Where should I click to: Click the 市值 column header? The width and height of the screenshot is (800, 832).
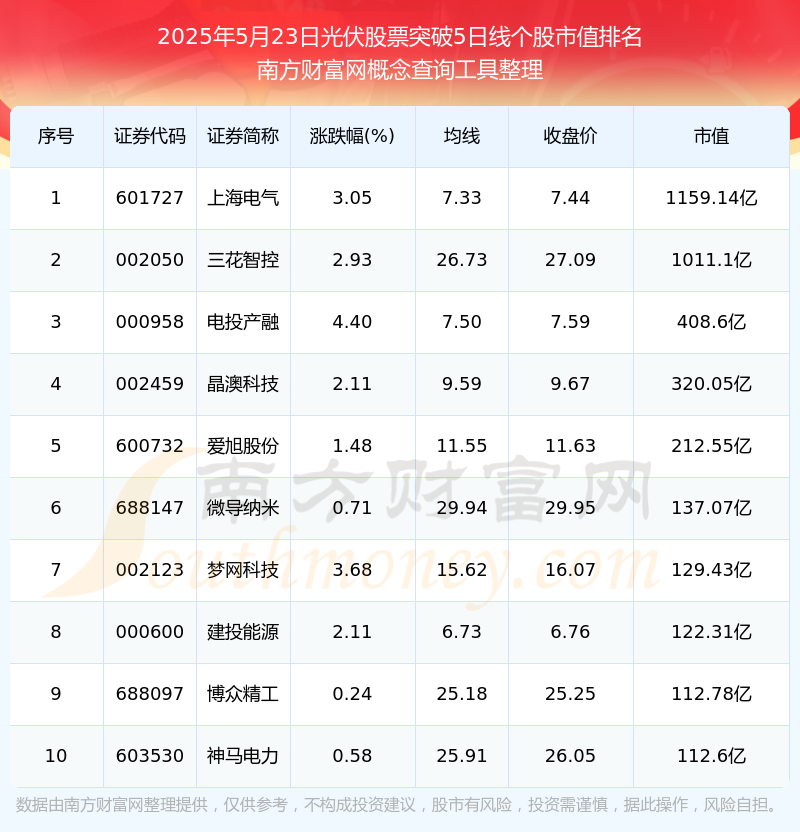coord(711,136)
